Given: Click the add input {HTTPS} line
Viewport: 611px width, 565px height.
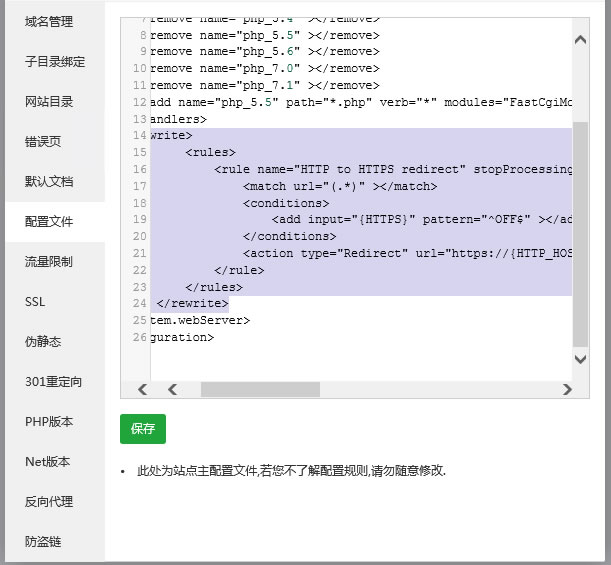Looking at the screenshot, I should [x=422, y=220].
